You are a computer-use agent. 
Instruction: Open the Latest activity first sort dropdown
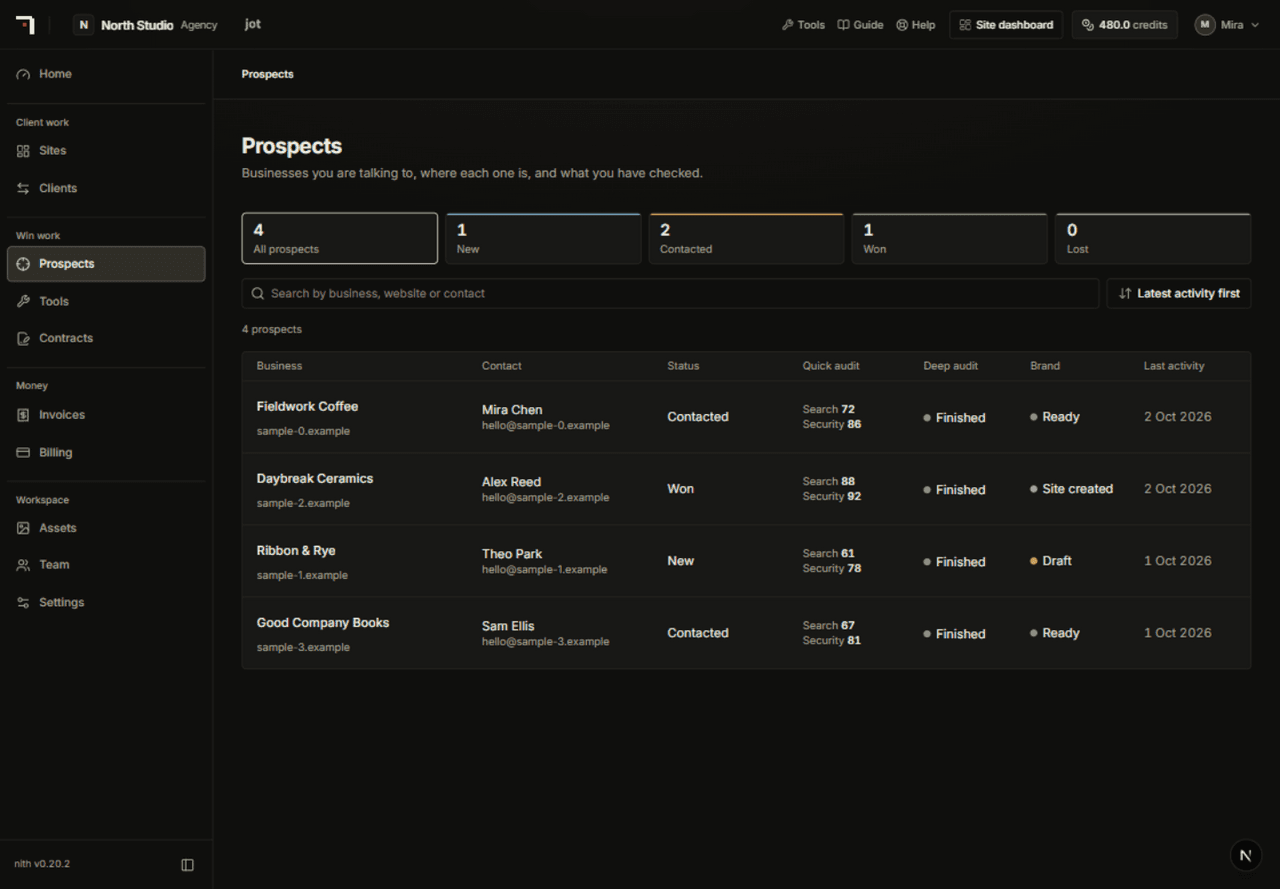click(1179, 294)
